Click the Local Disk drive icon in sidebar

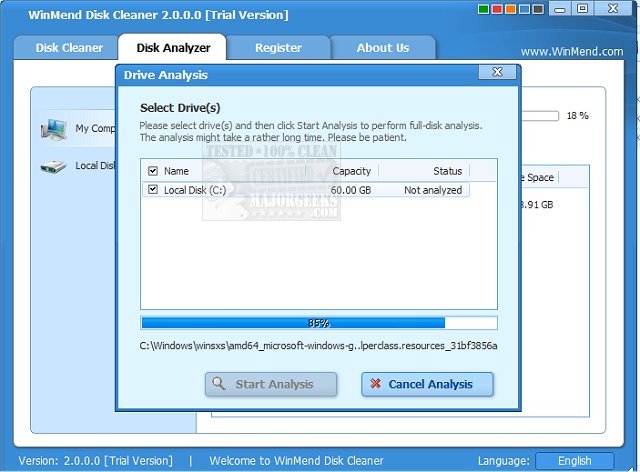tap(53, 167)
